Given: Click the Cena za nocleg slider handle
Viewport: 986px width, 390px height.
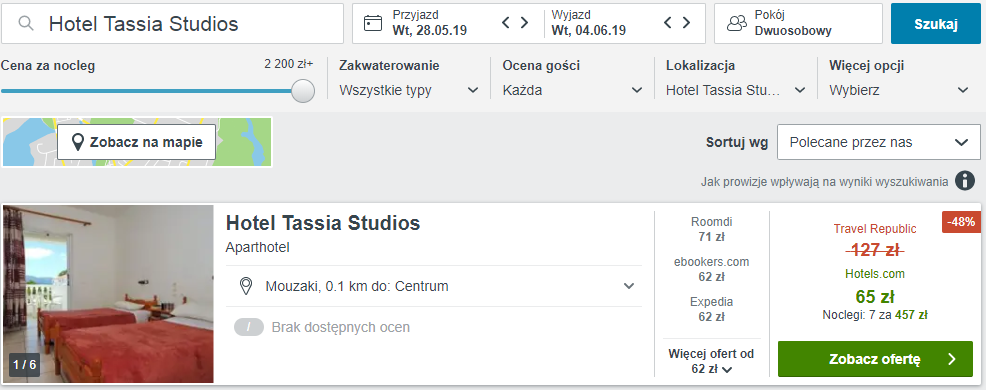Looking at the screenshot, I should 304,91.
